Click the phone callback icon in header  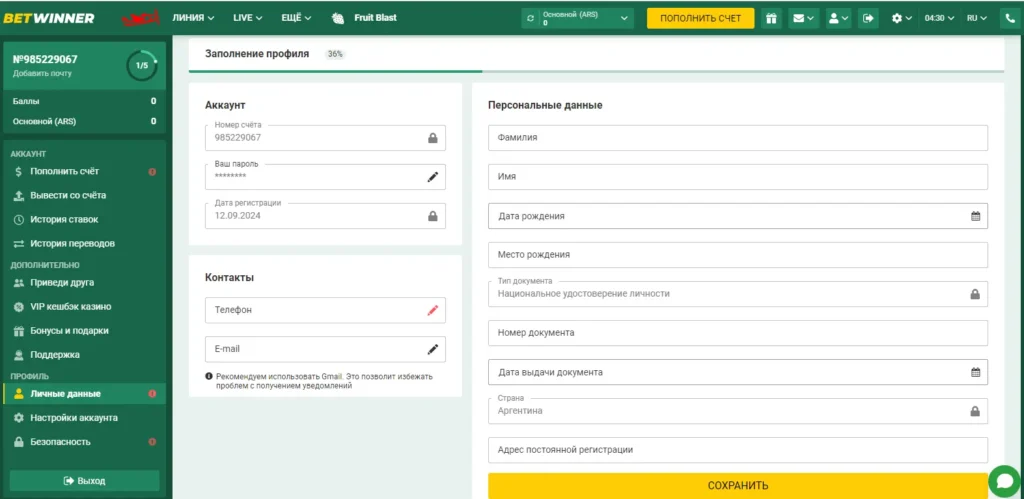coord(1007,18)
